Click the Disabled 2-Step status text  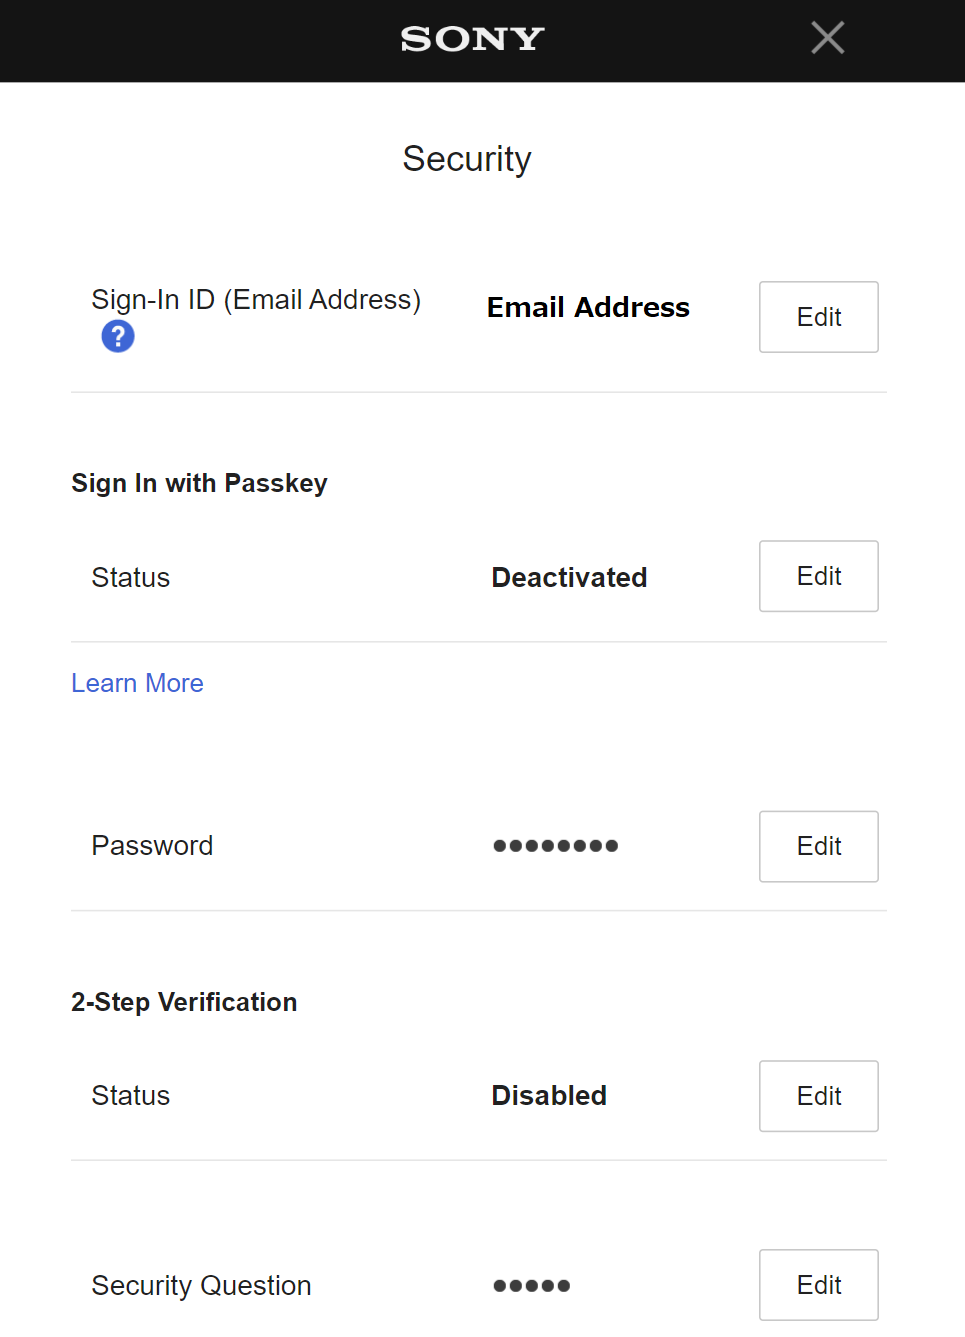(x=549, y=1096)
